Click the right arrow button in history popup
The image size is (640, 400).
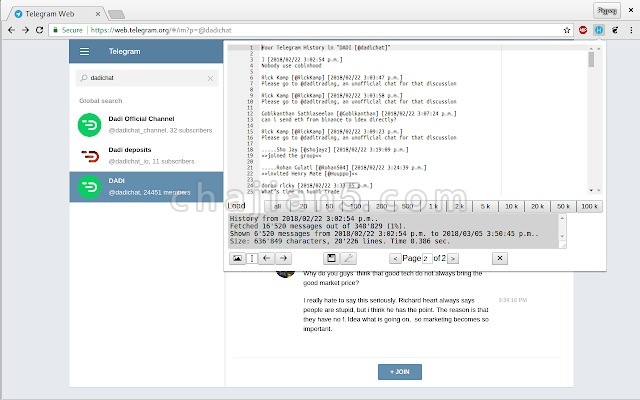(283, 258)
